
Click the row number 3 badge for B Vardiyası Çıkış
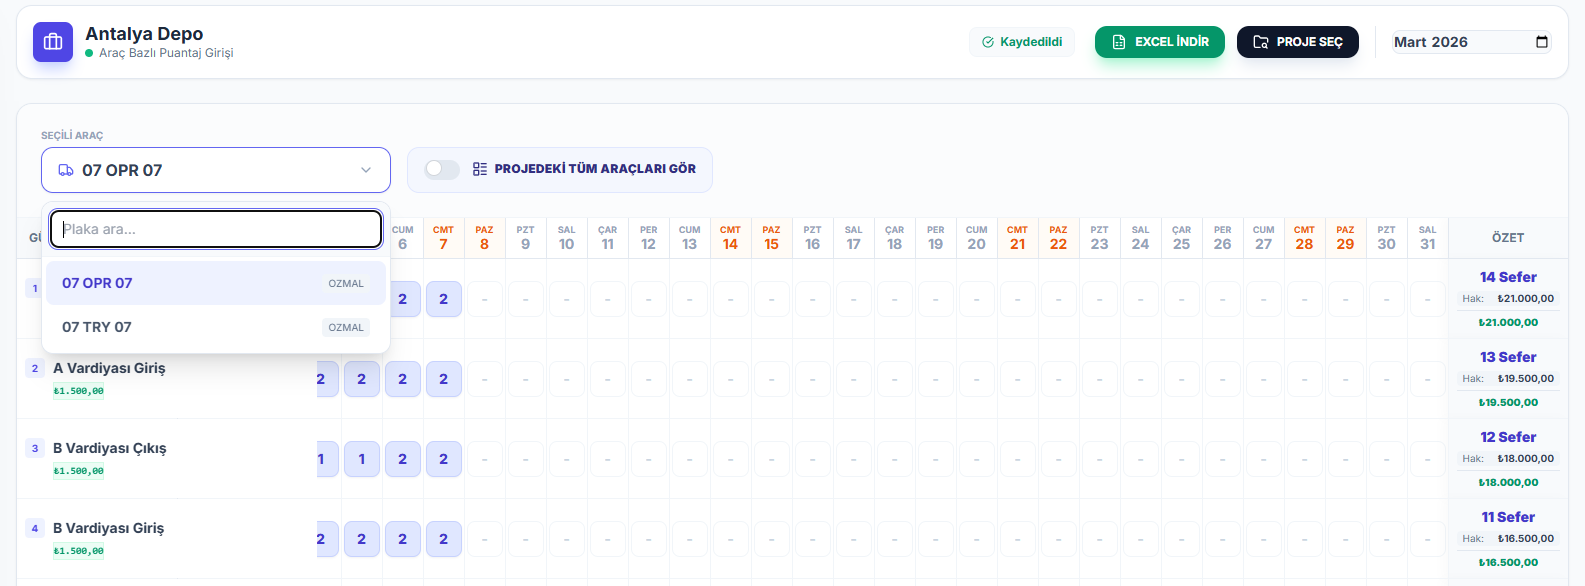(35, 448)
